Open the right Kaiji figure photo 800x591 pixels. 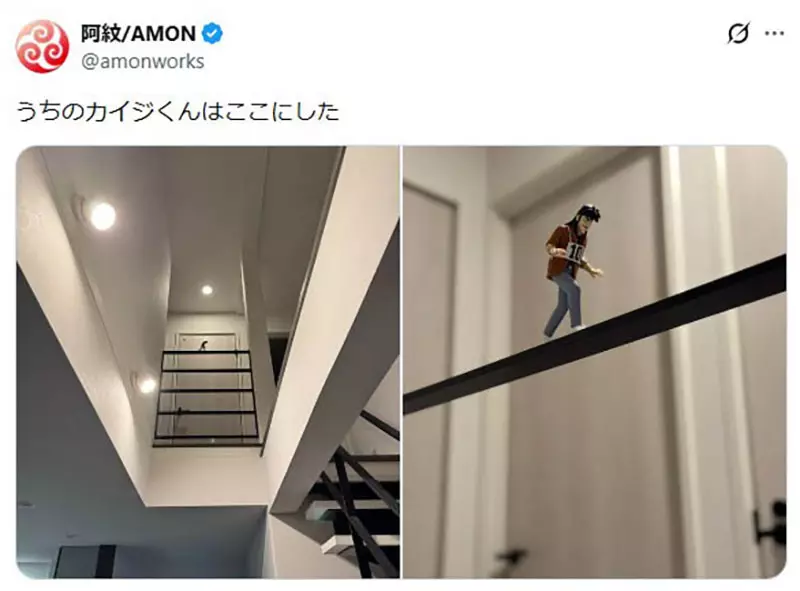(595, 362)
